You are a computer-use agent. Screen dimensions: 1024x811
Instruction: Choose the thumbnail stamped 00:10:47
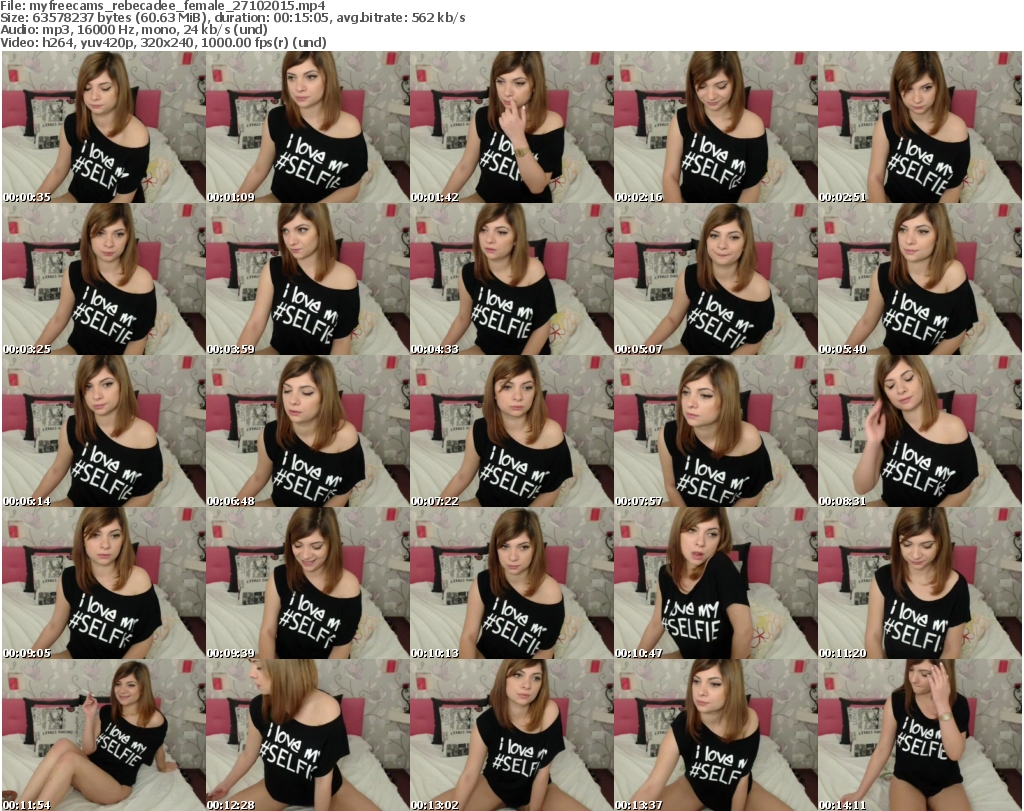point(715,583)
